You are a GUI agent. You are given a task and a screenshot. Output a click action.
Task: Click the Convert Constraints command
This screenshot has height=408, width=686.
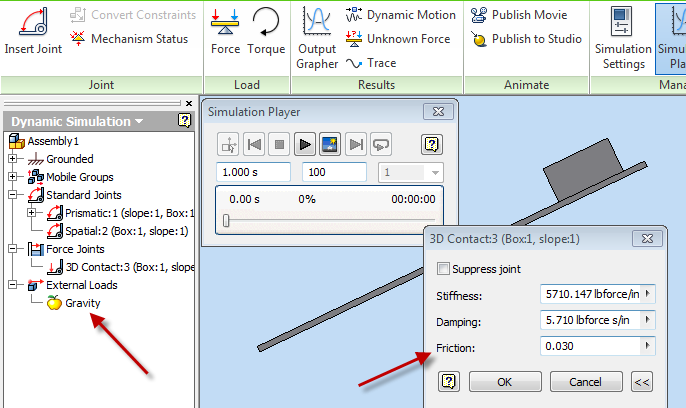pyautogui.click(x=133, y=15)
